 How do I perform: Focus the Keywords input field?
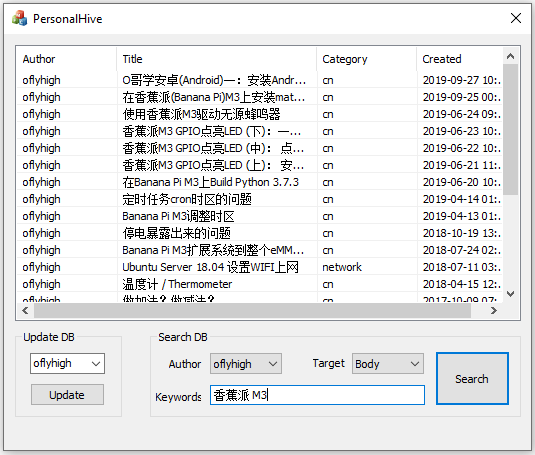point(317,395)
